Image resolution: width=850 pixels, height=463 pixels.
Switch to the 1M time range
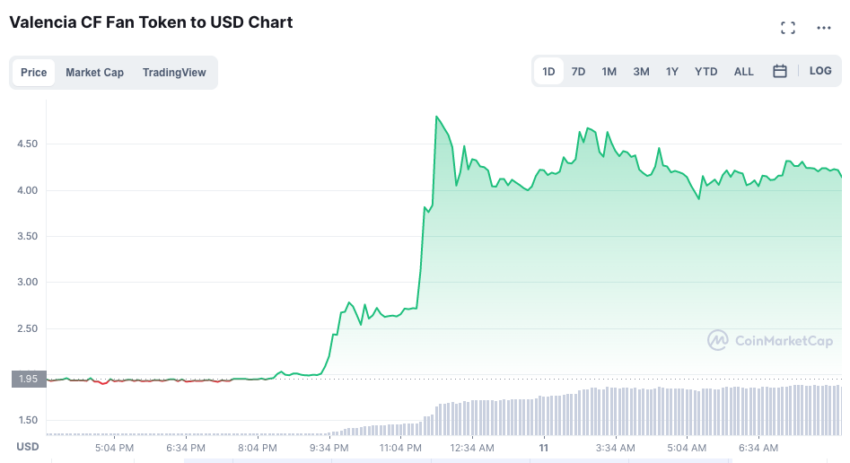click(x=609, y=72)
